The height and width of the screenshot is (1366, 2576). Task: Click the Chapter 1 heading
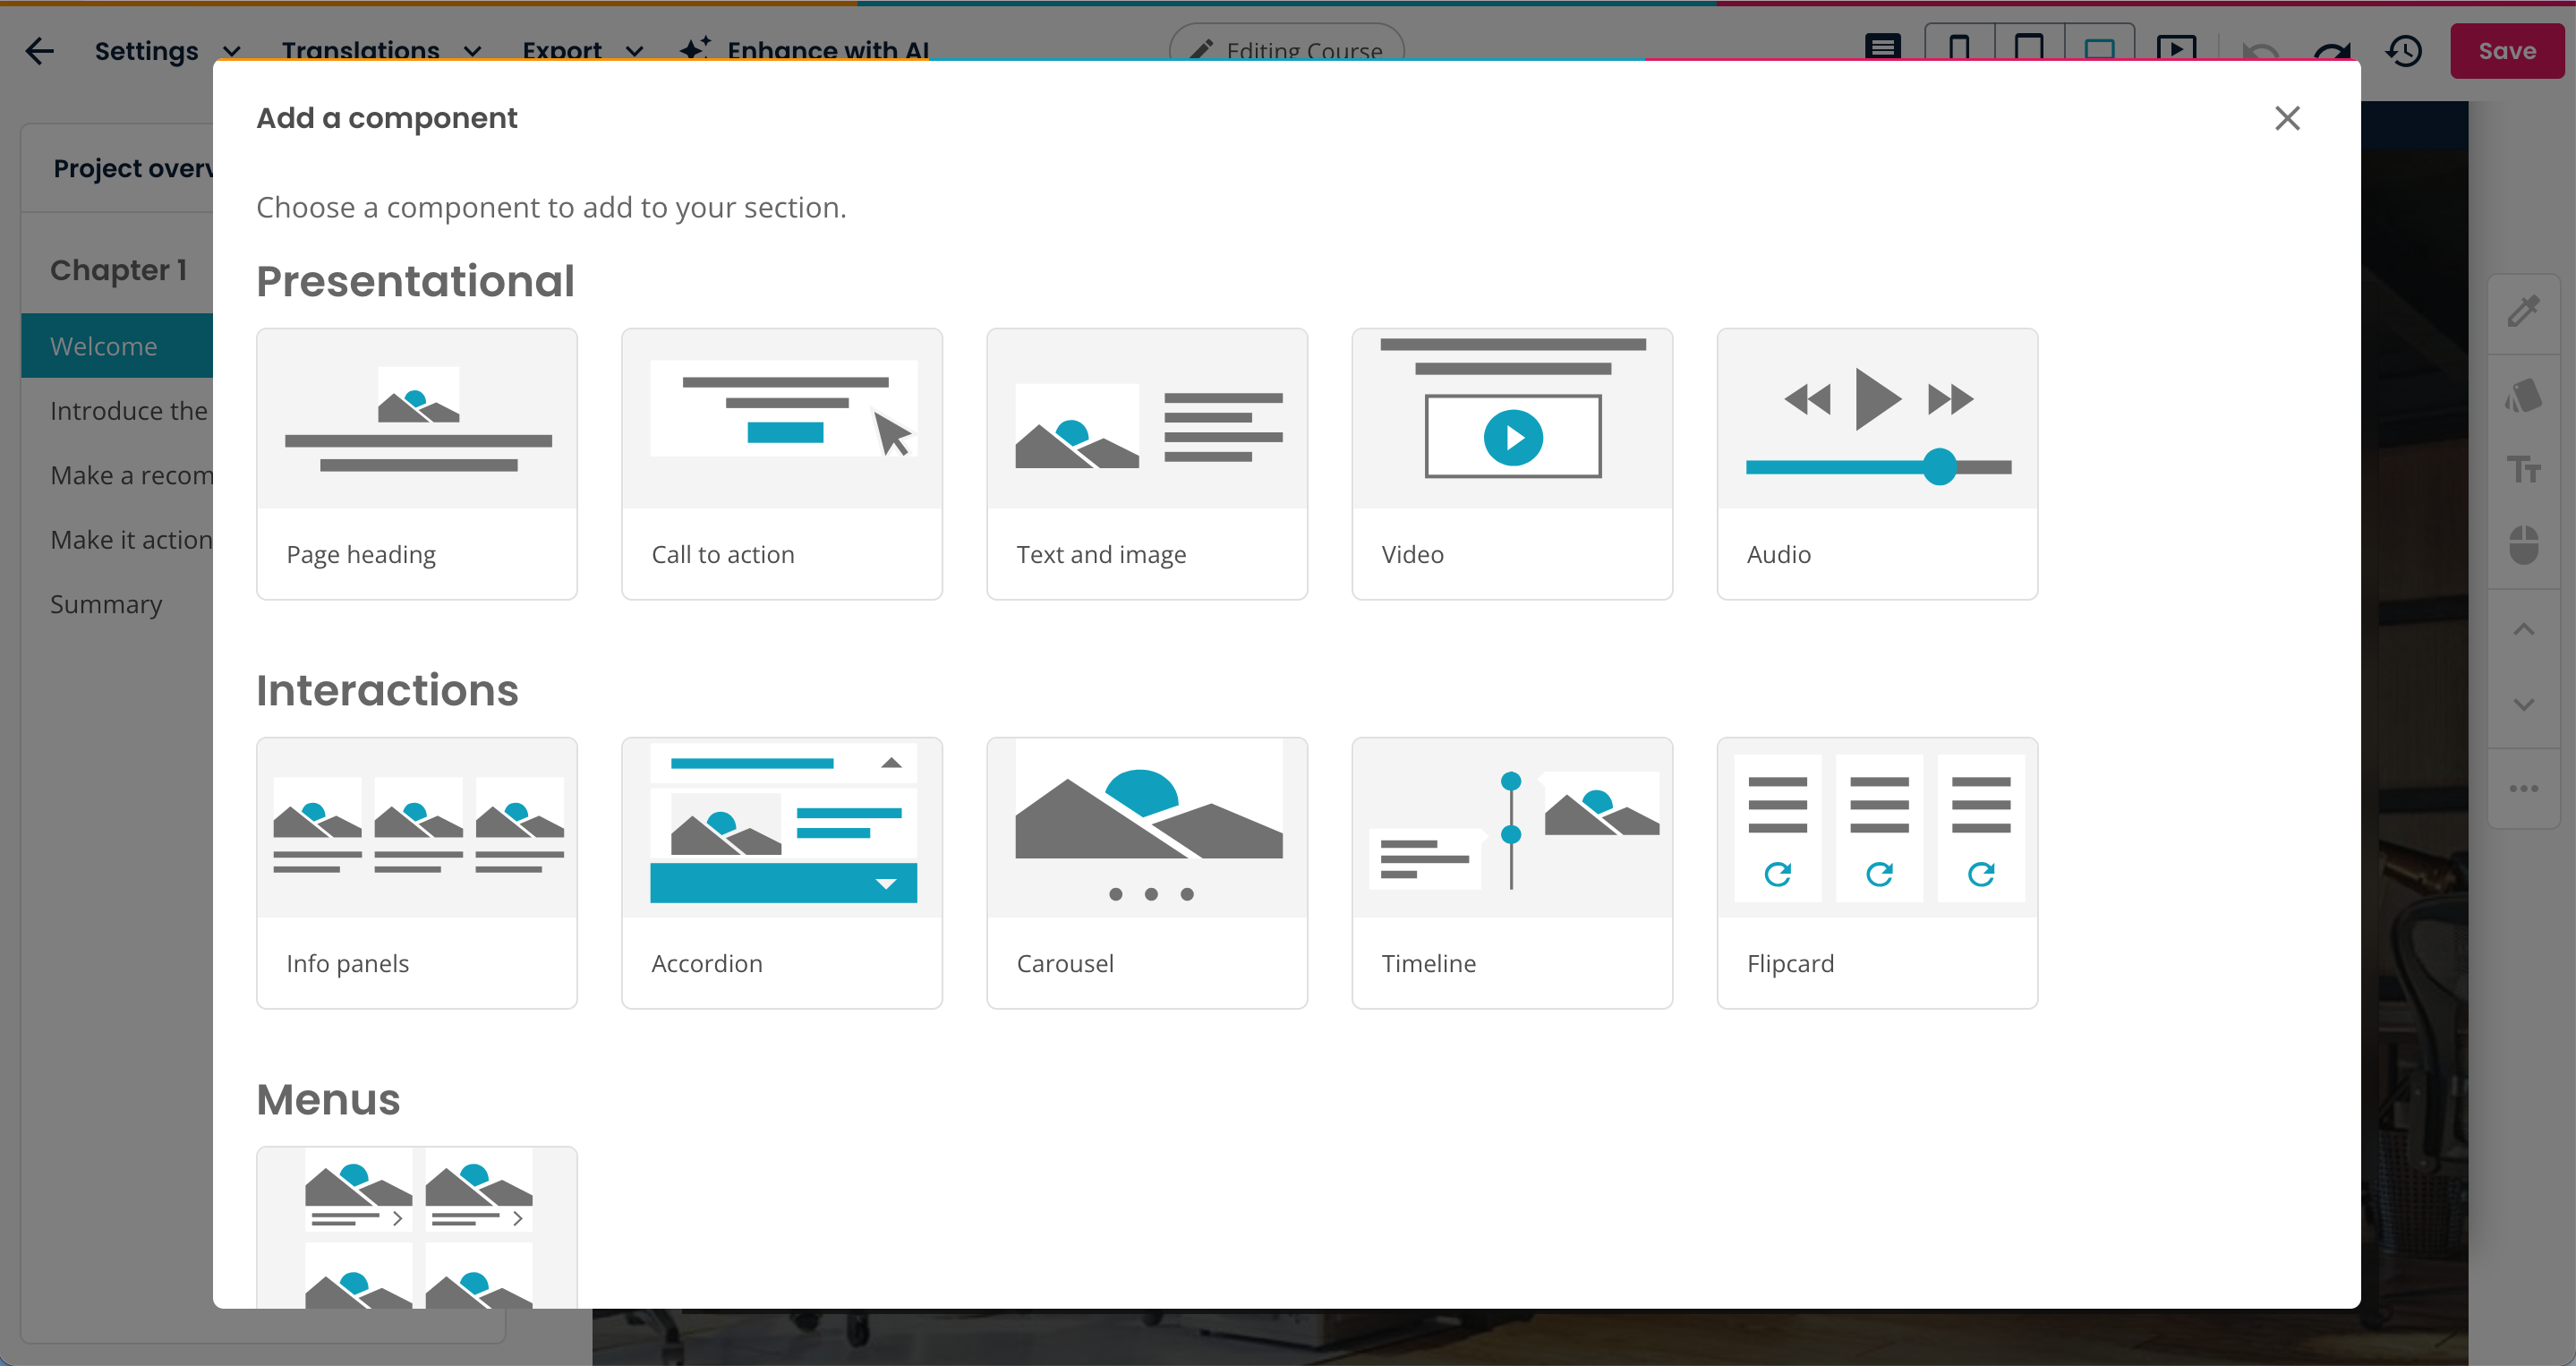(118, 270)
